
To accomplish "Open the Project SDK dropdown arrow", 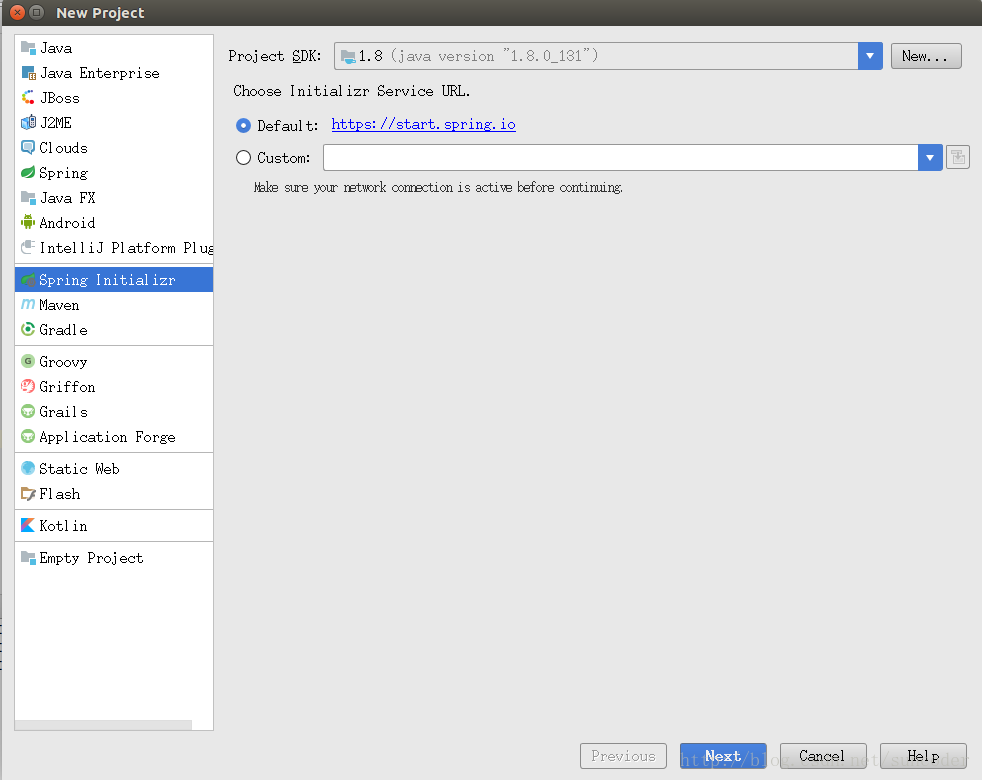I will point(870,56).
